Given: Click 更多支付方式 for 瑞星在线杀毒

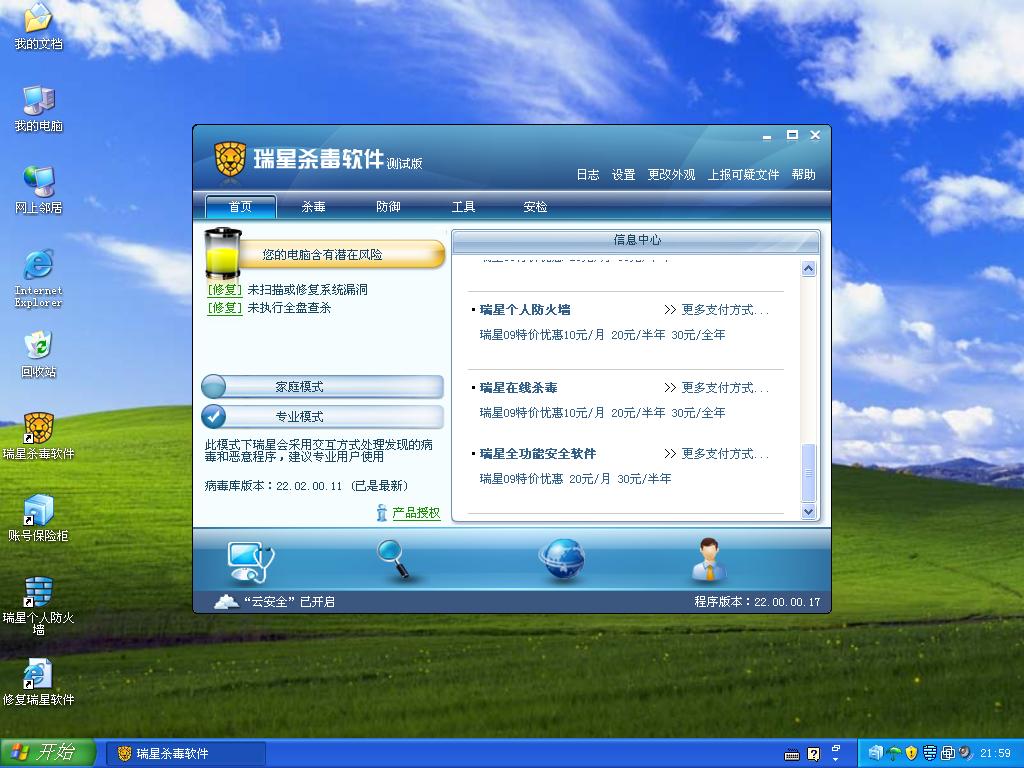Looking at the screenshot, I should (x=716, y=387).
